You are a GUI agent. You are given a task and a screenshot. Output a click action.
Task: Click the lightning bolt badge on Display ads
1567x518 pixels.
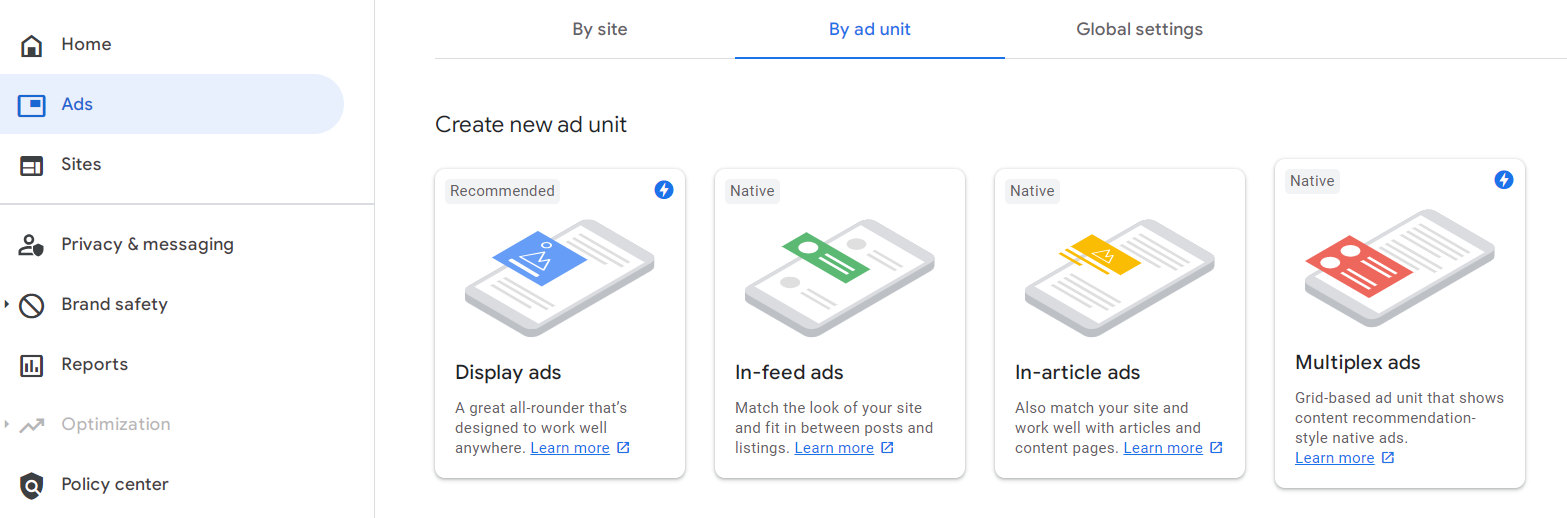[664, 190]
